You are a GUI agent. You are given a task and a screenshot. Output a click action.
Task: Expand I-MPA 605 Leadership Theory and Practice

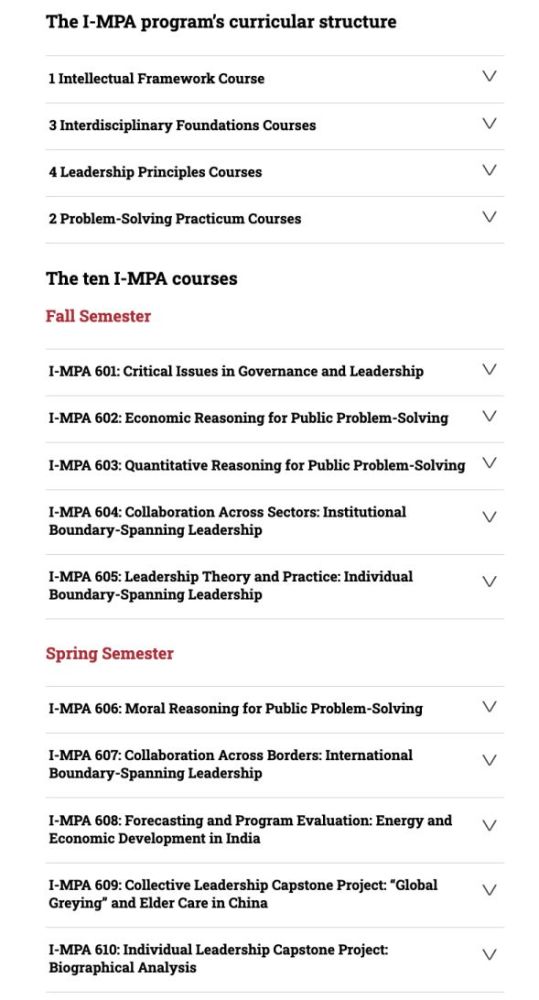[x=274, y=585]
